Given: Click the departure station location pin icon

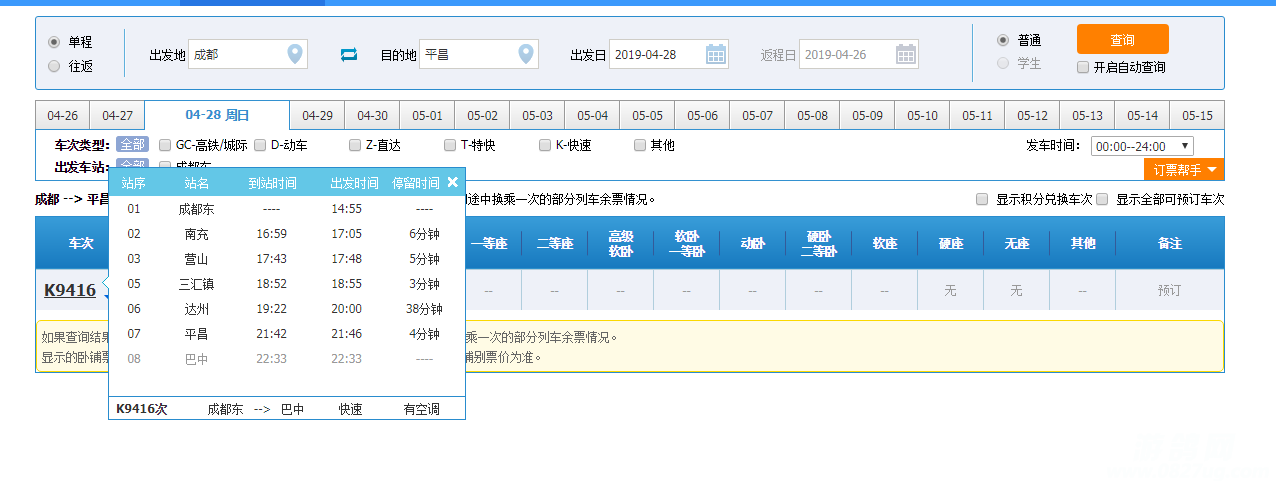Looking at the screenshot, I should click(295, 54).
